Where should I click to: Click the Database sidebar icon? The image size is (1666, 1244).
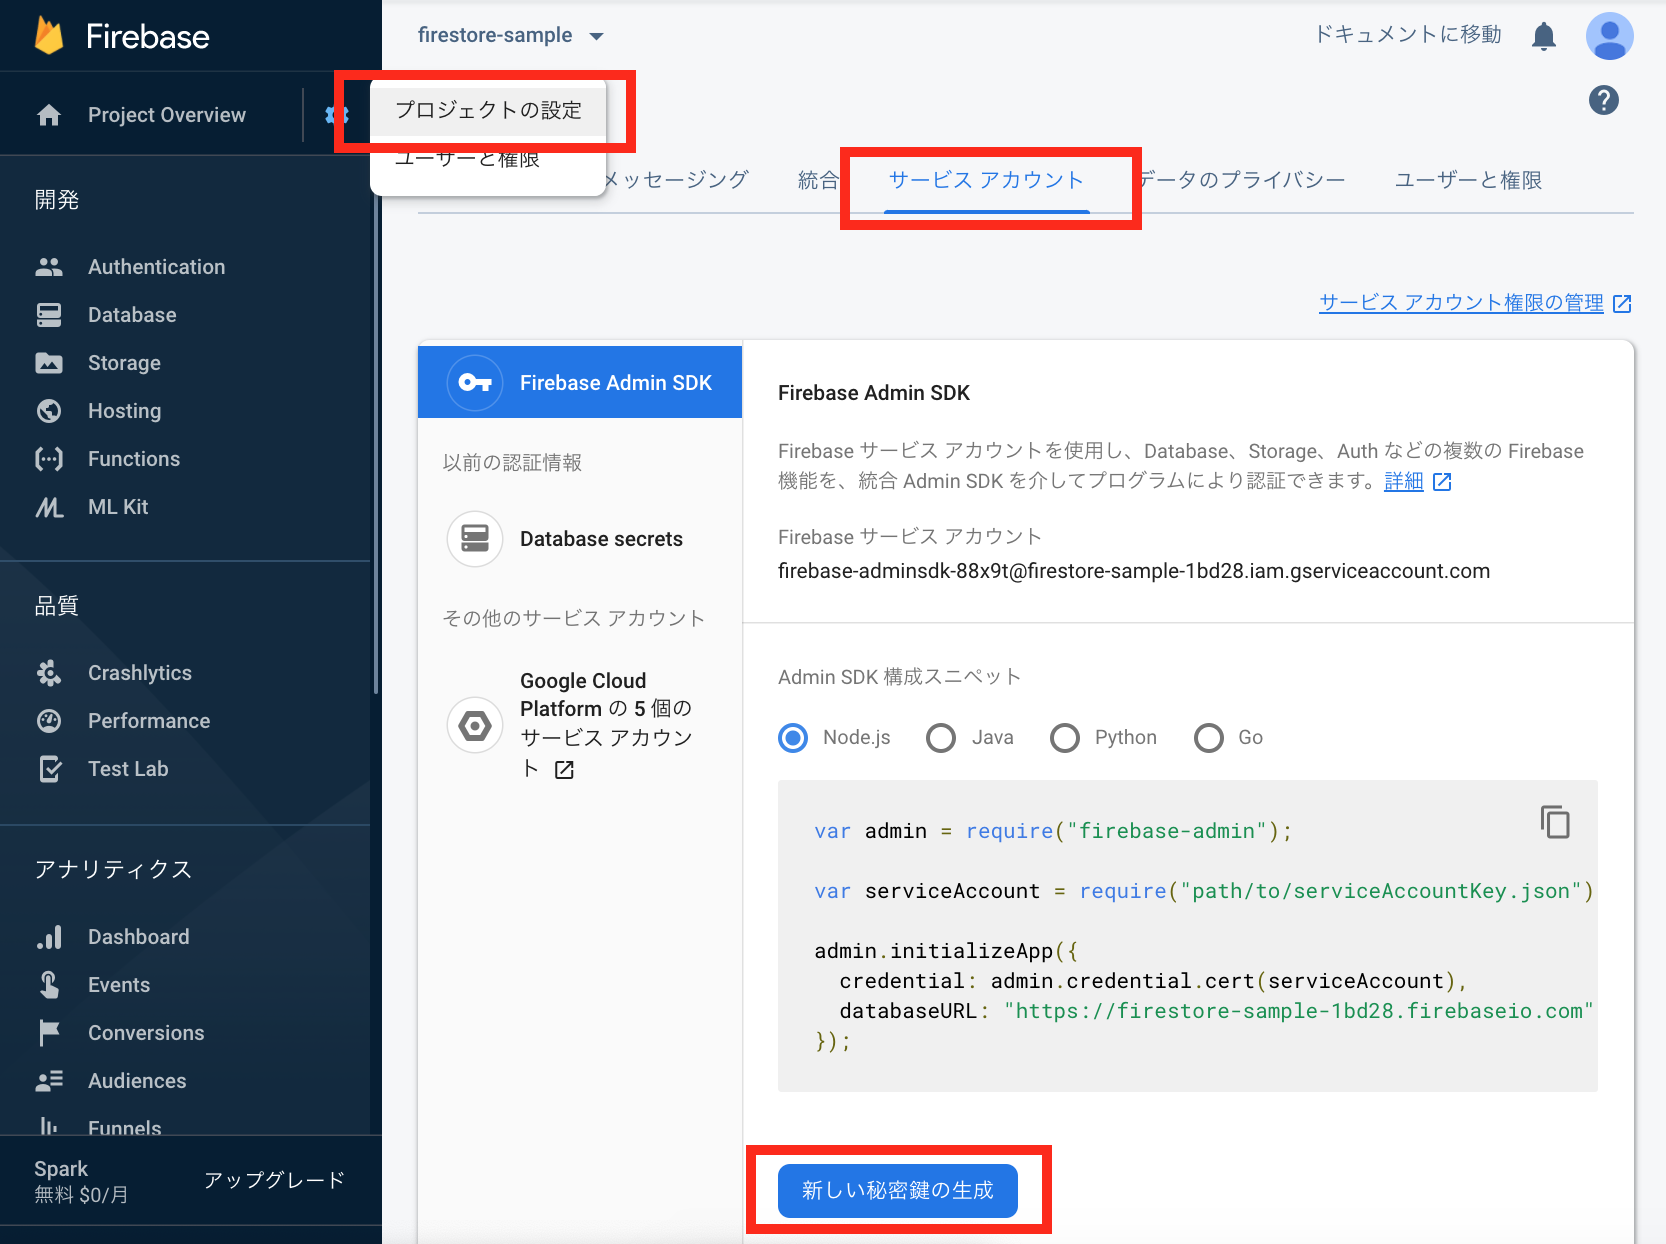(49, 315)
